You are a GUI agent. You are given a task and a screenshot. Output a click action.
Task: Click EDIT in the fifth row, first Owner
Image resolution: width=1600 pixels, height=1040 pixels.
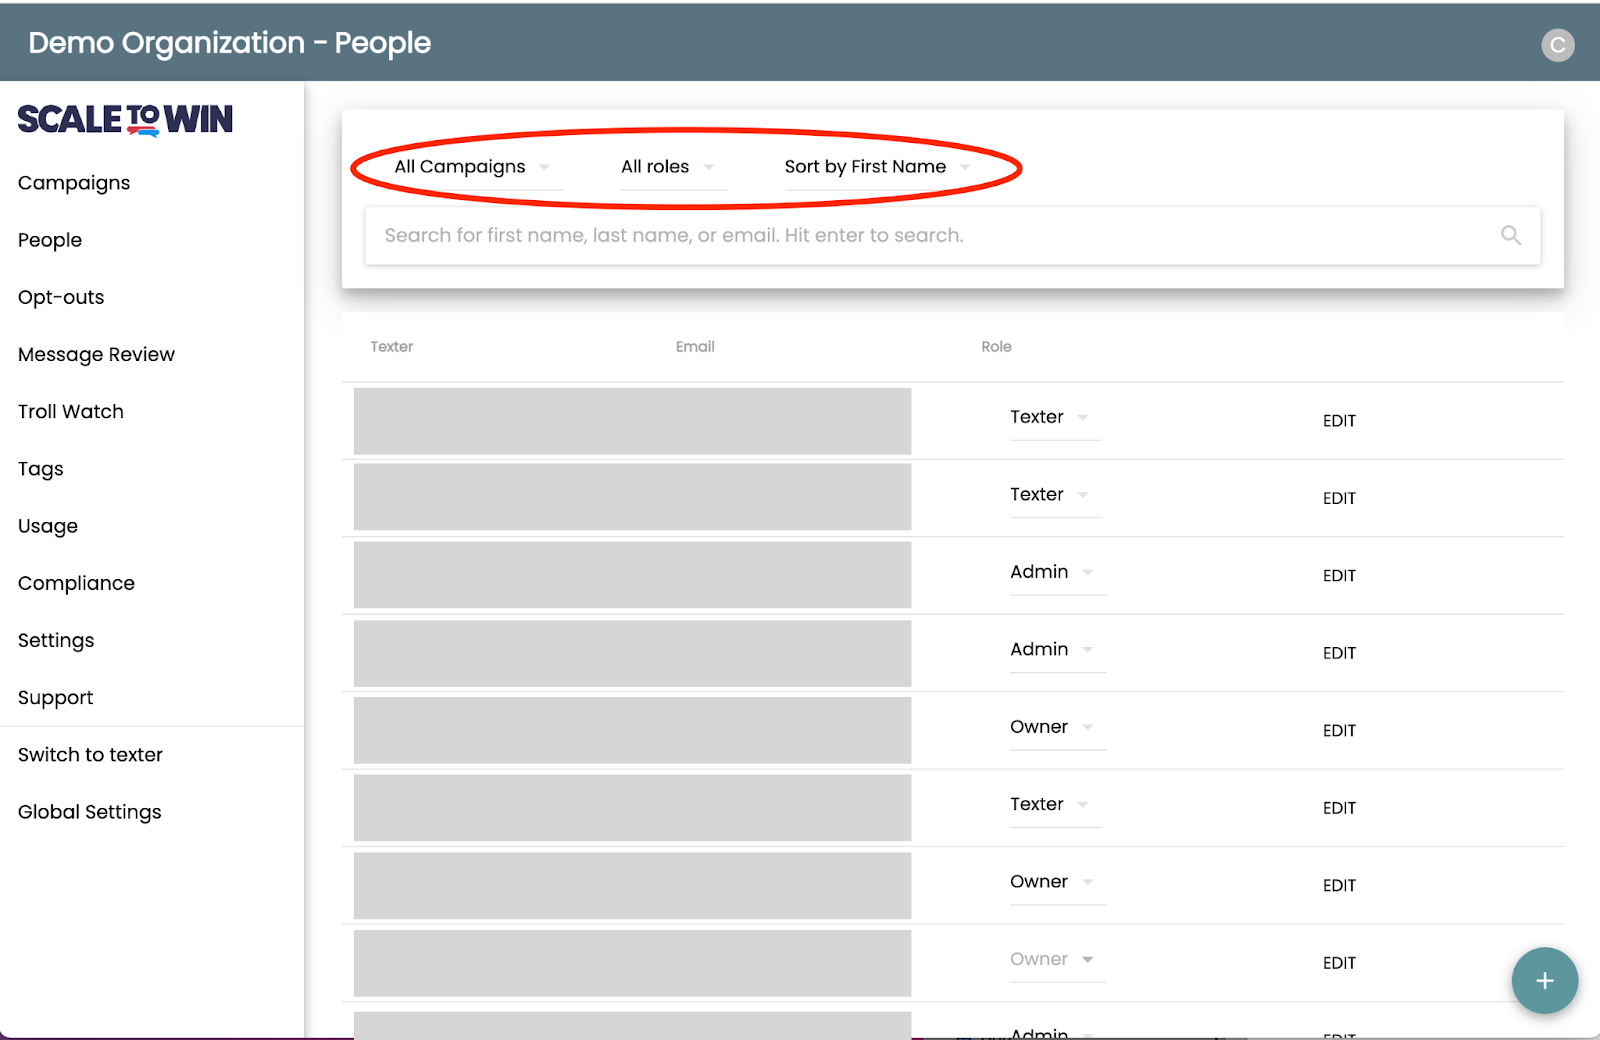1339,731
